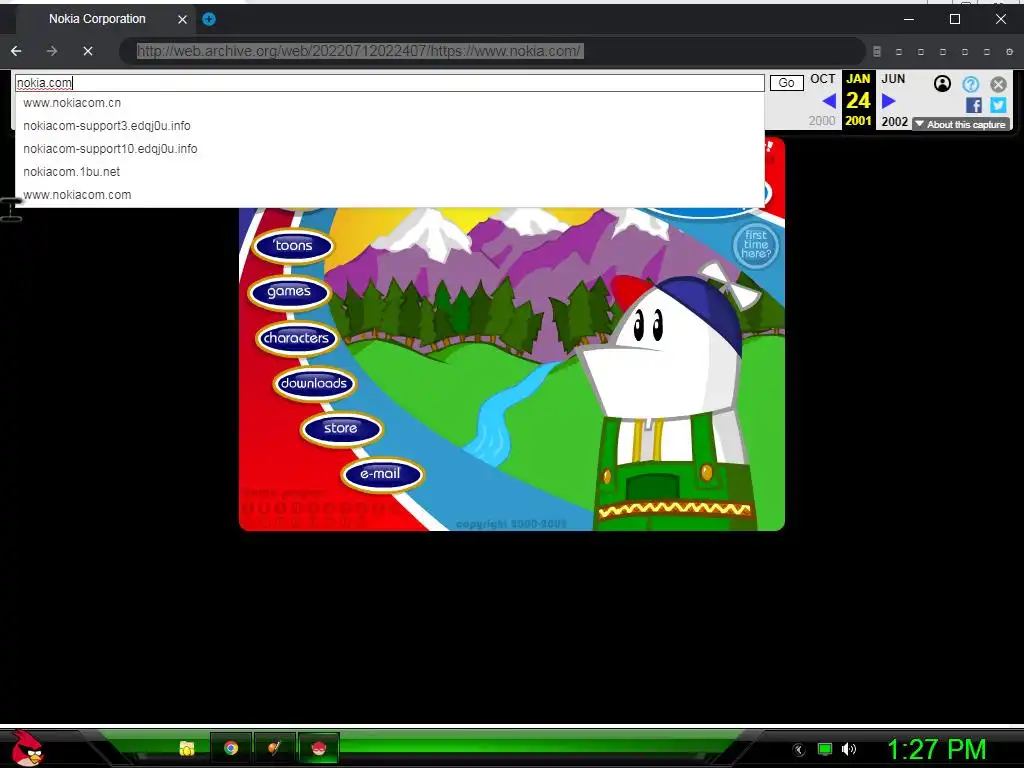Screen dimensions: 1024x768
Task: Jump to the JUN 2002 capture
Action: (x=894, y=99)
